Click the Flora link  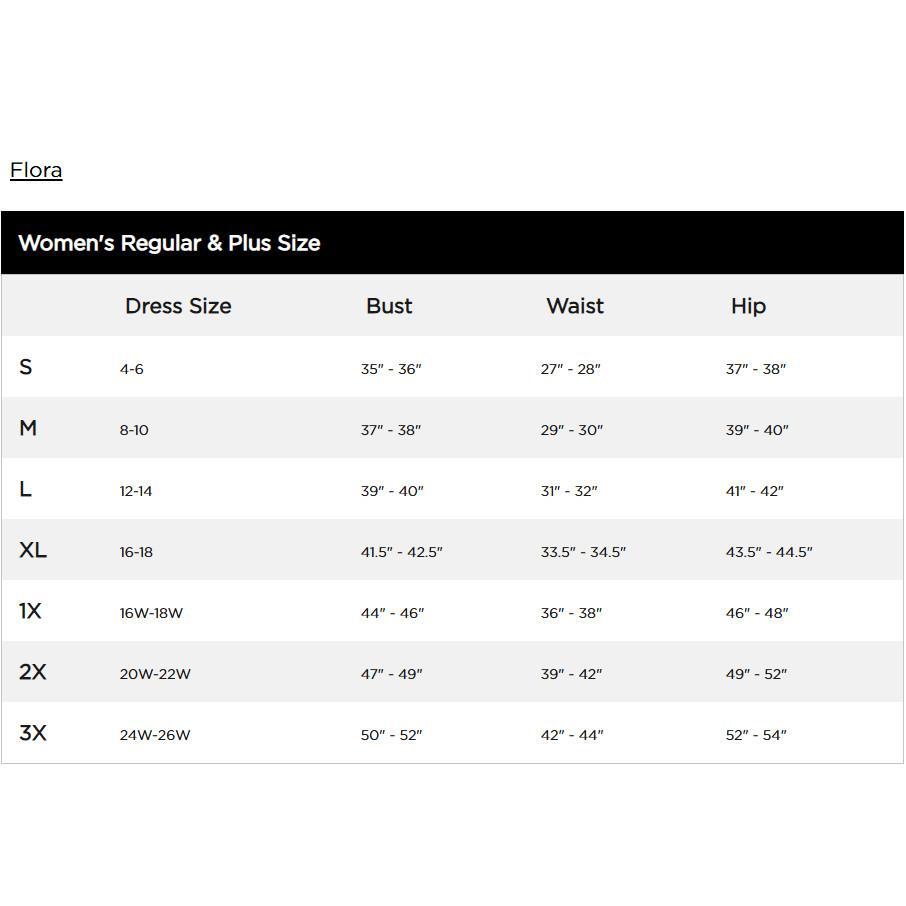pos(36,170)
